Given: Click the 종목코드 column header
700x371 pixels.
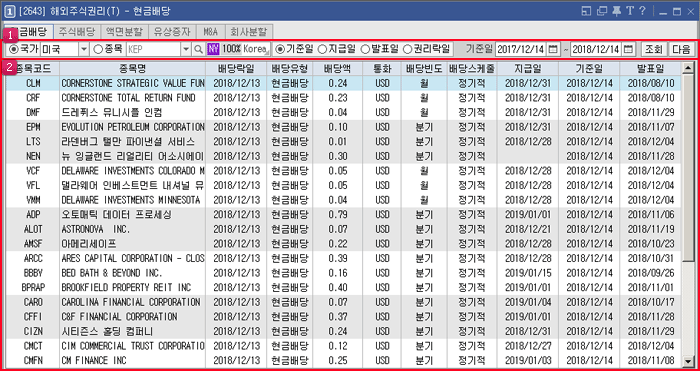Looking at the screenshot, I should point(32,69).
